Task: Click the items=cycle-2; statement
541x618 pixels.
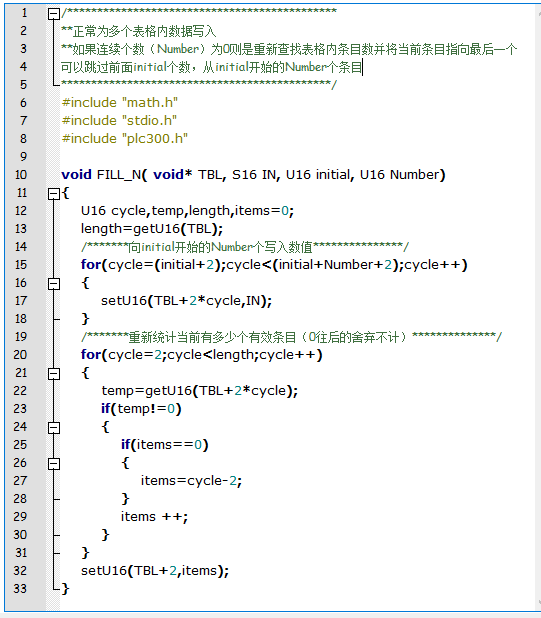Action: pyautogui.click(x=191, y=481)
